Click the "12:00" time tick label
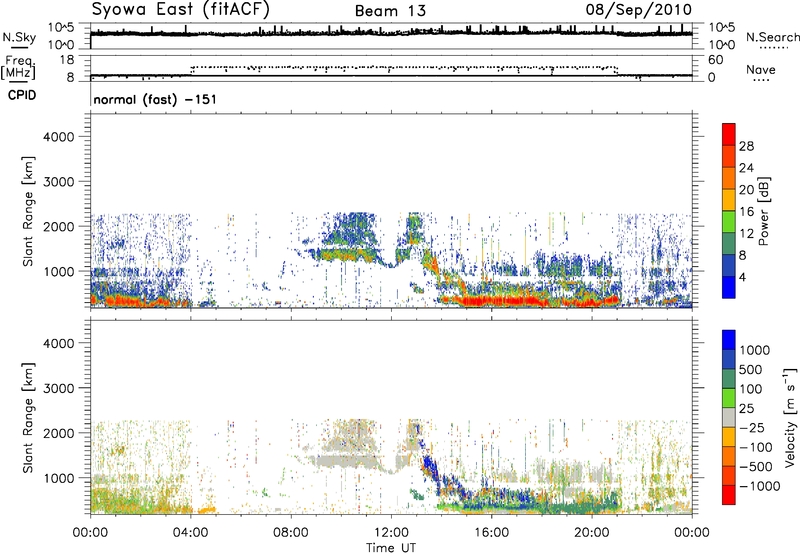This screenshot has width=800, height=554. click(391, 533)
